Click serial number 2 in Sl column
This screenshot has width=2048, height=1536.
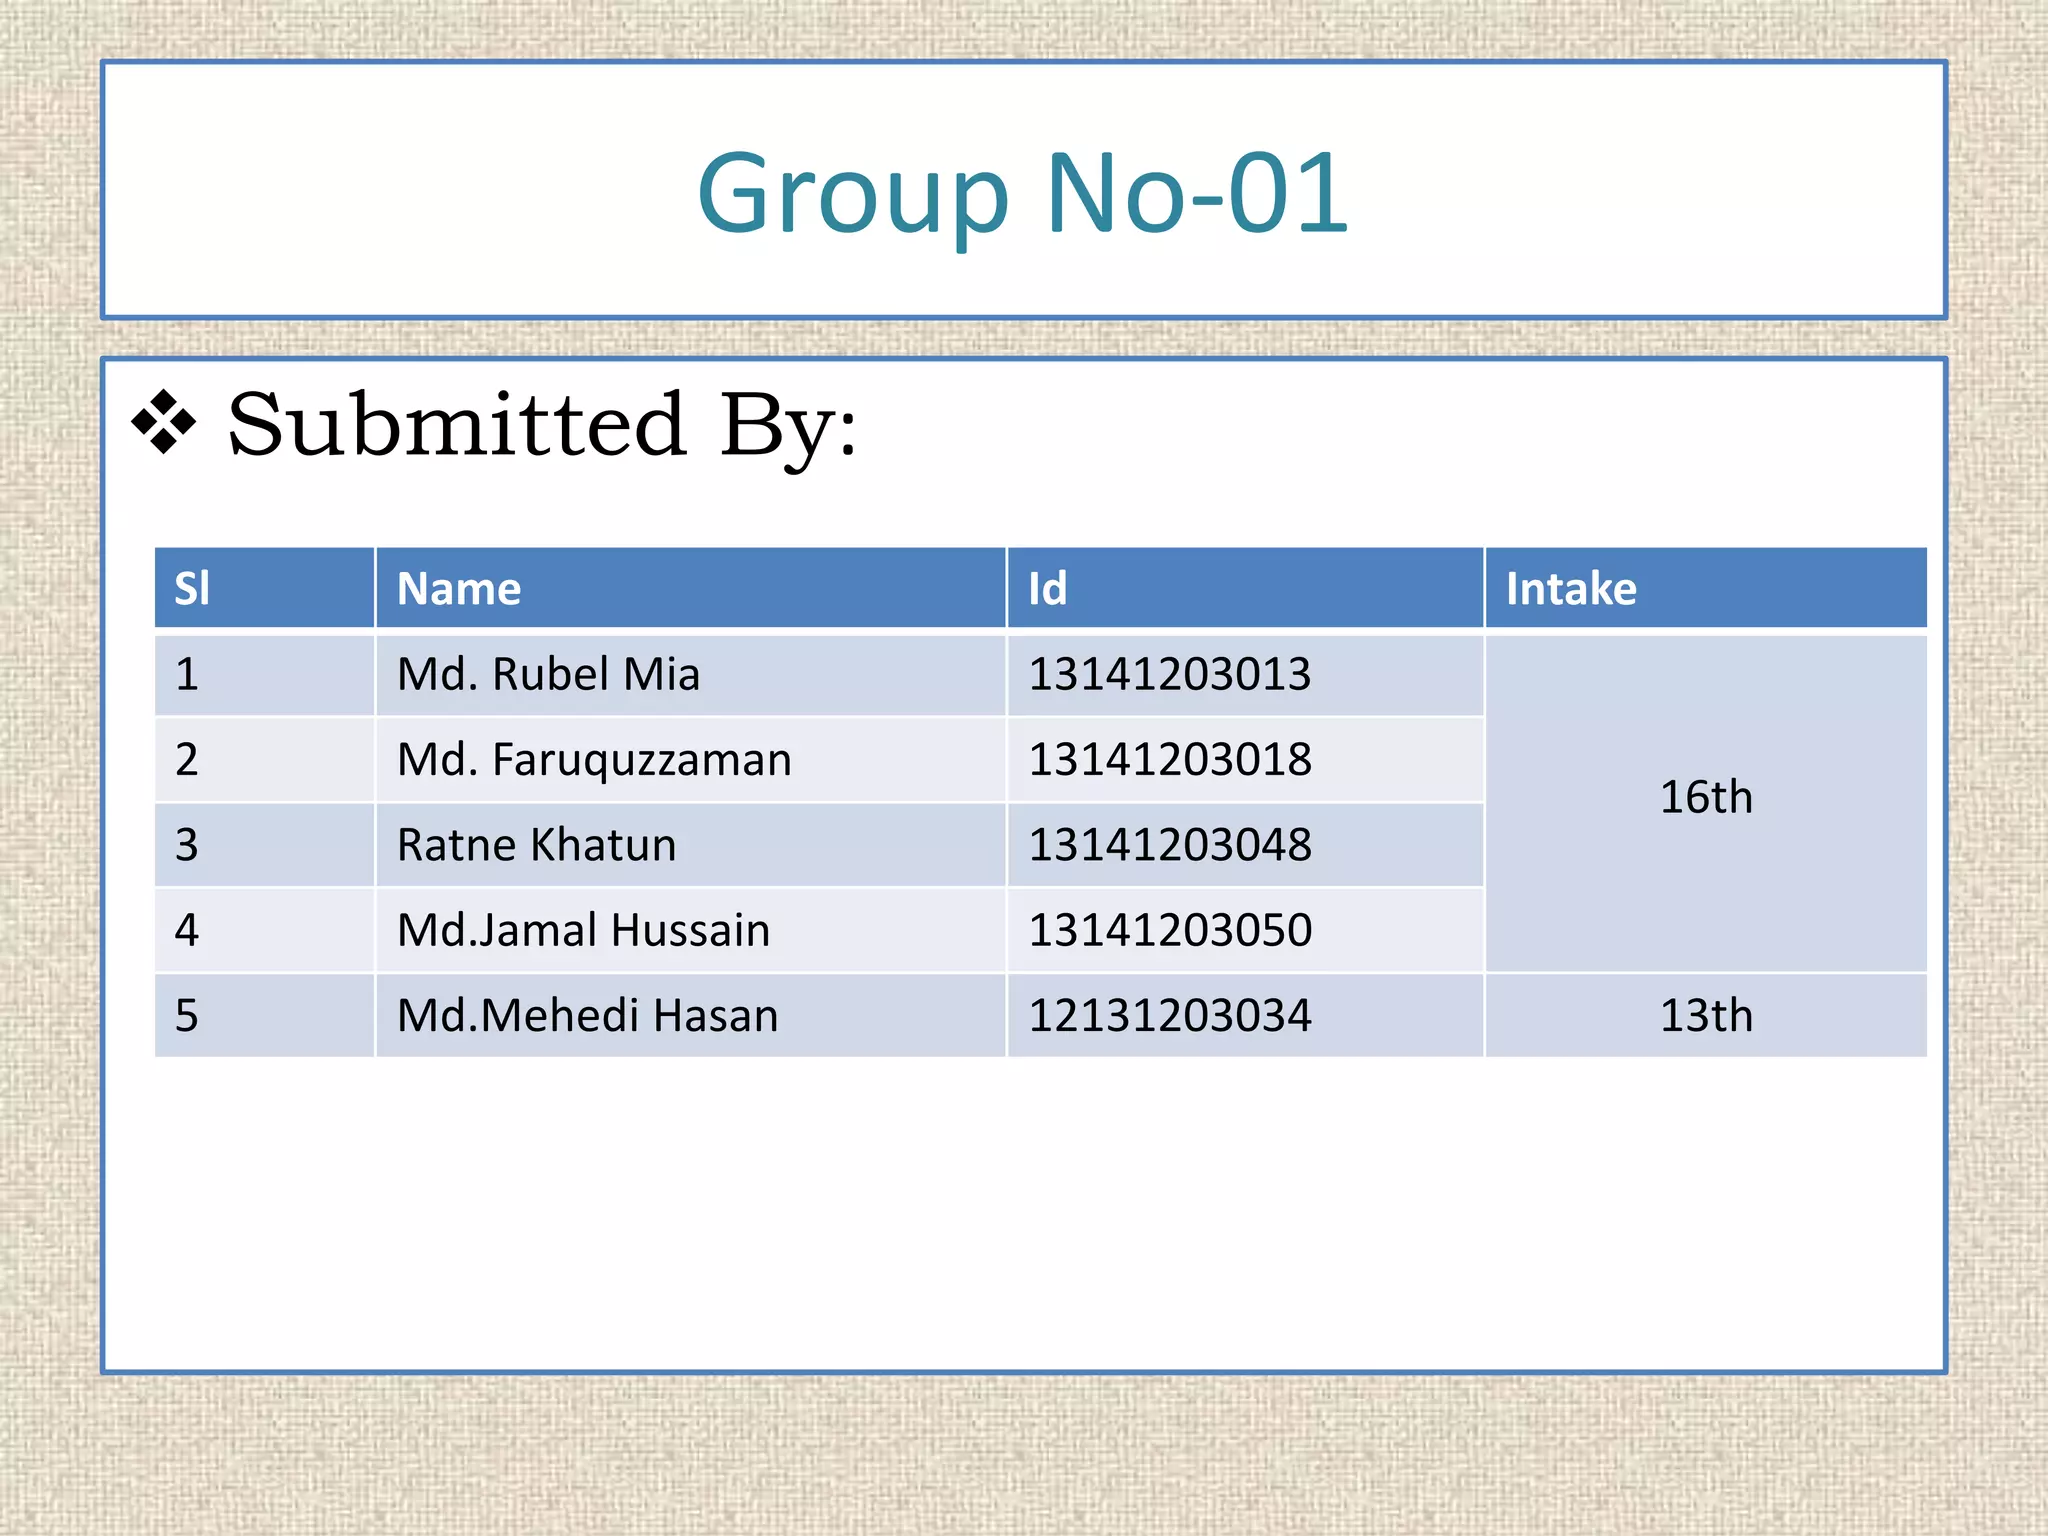[x=187, y=760]
